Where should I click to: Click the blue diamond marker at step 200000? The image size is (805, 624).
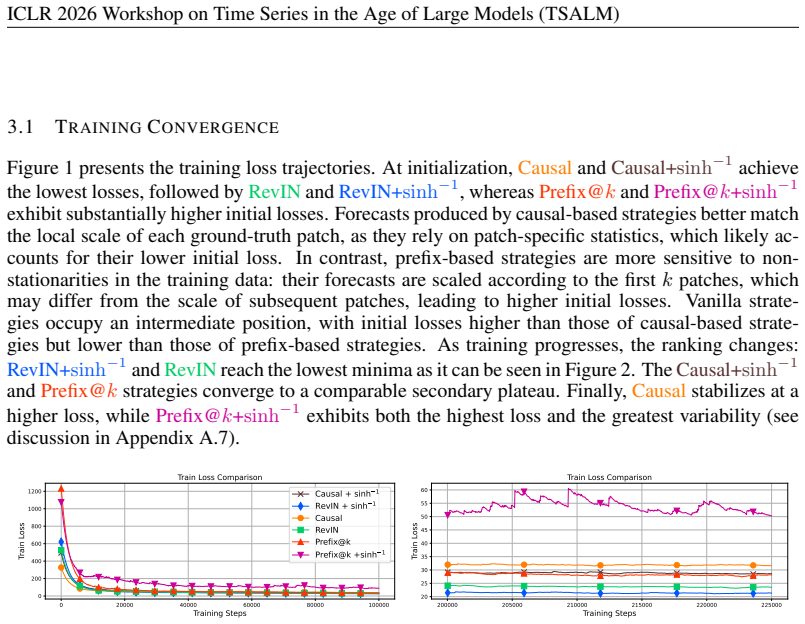[447, 593]
